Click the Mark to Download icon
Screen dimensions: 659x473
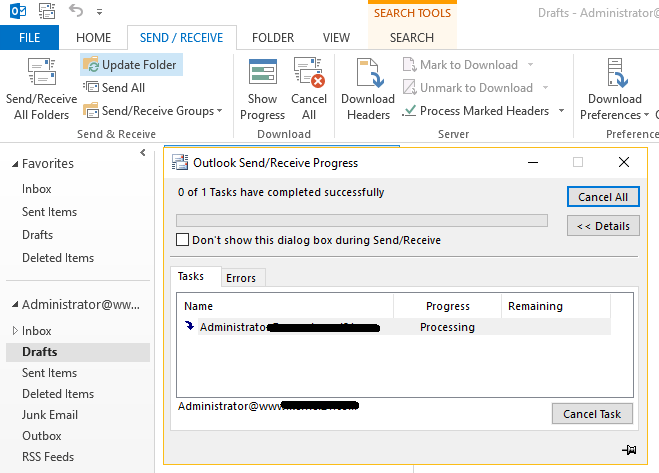[x=409, y=65]
